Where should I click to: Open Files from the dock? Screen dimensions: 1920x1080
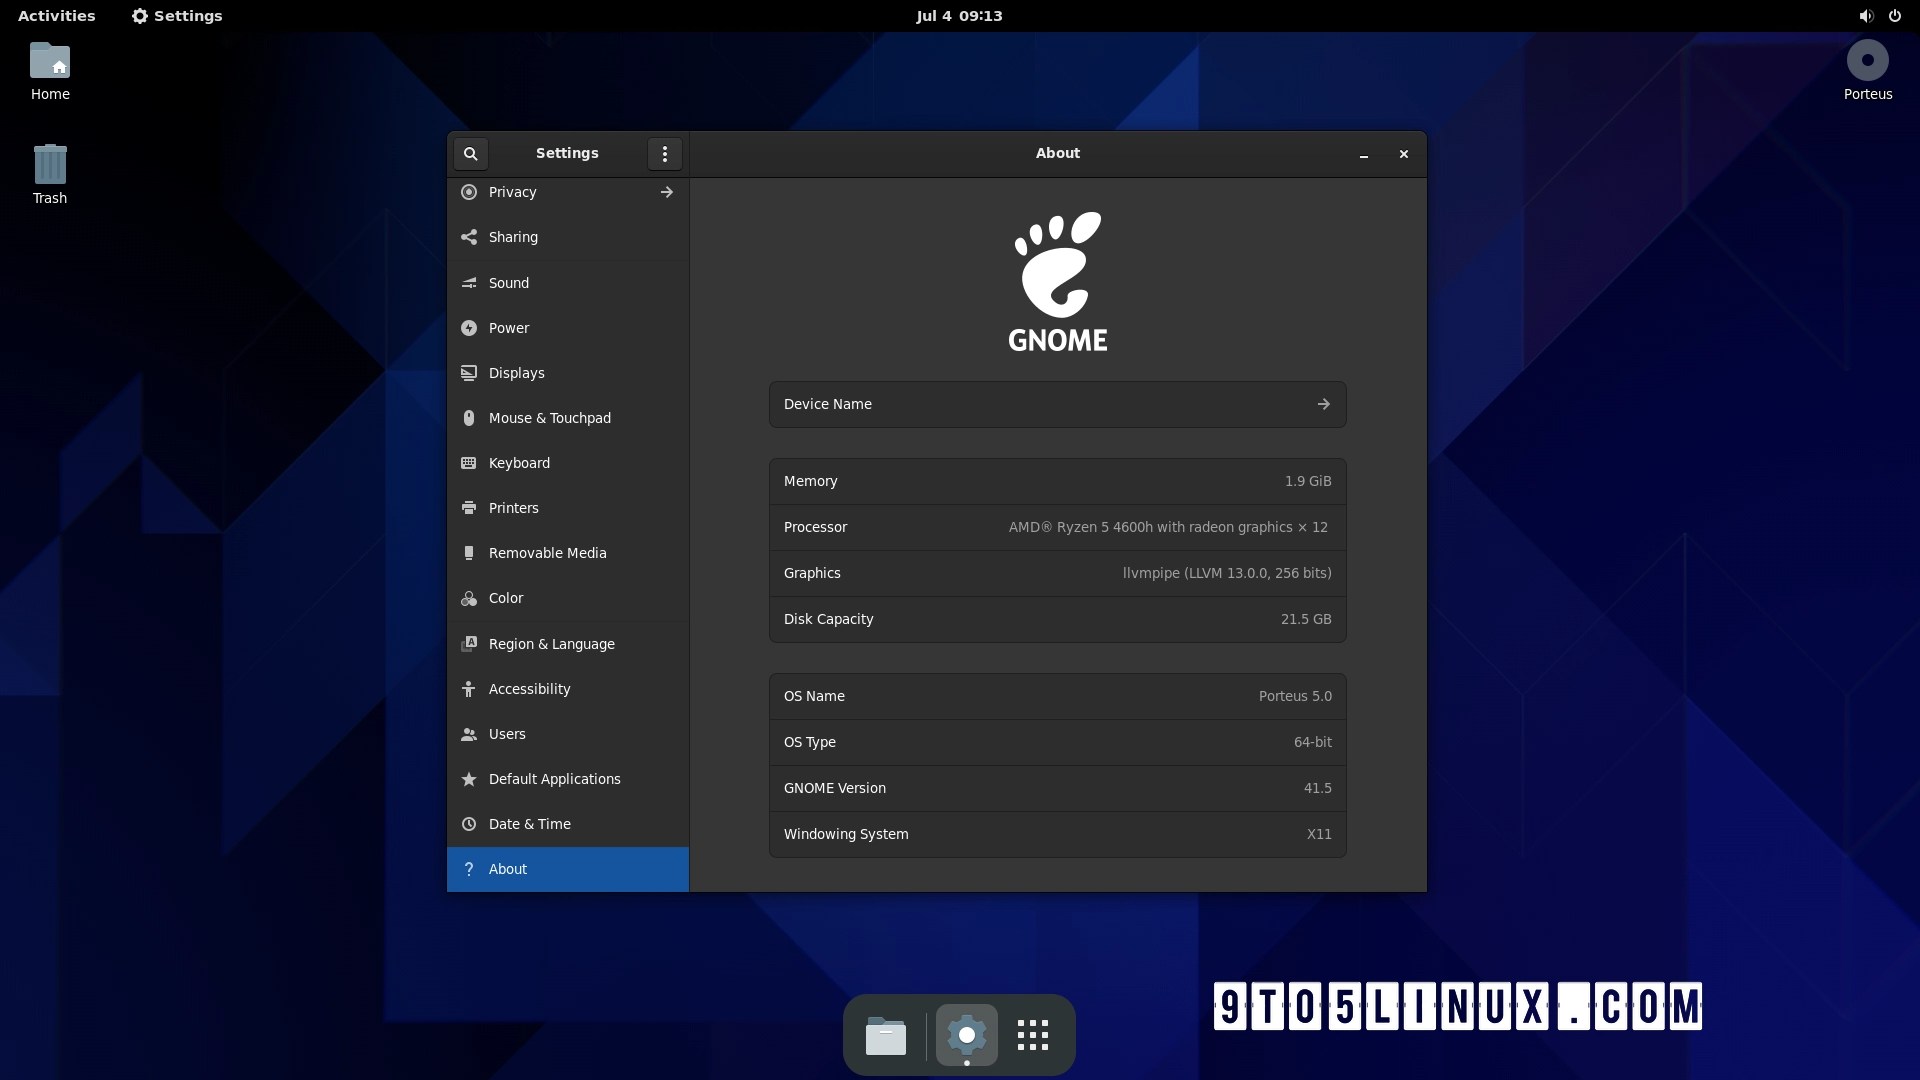(x=885, y=1035)
